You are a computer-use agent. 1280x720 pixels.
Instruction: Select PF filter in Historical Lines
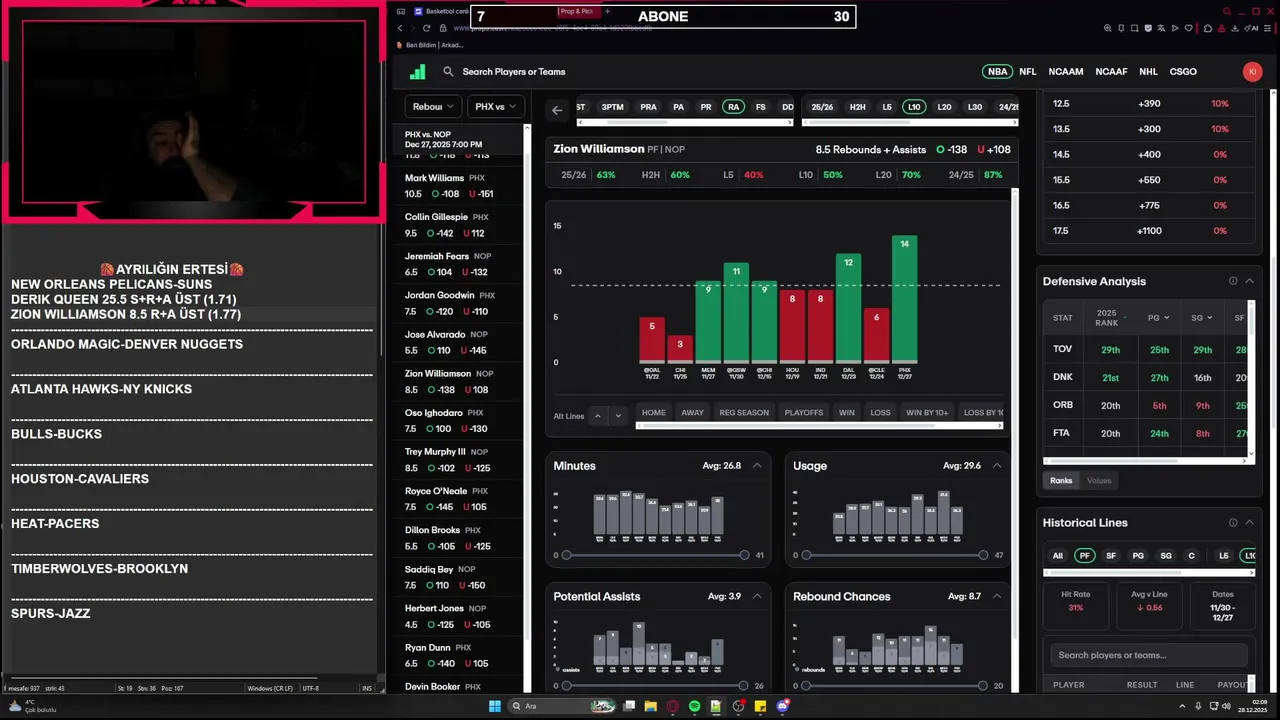1084,555
